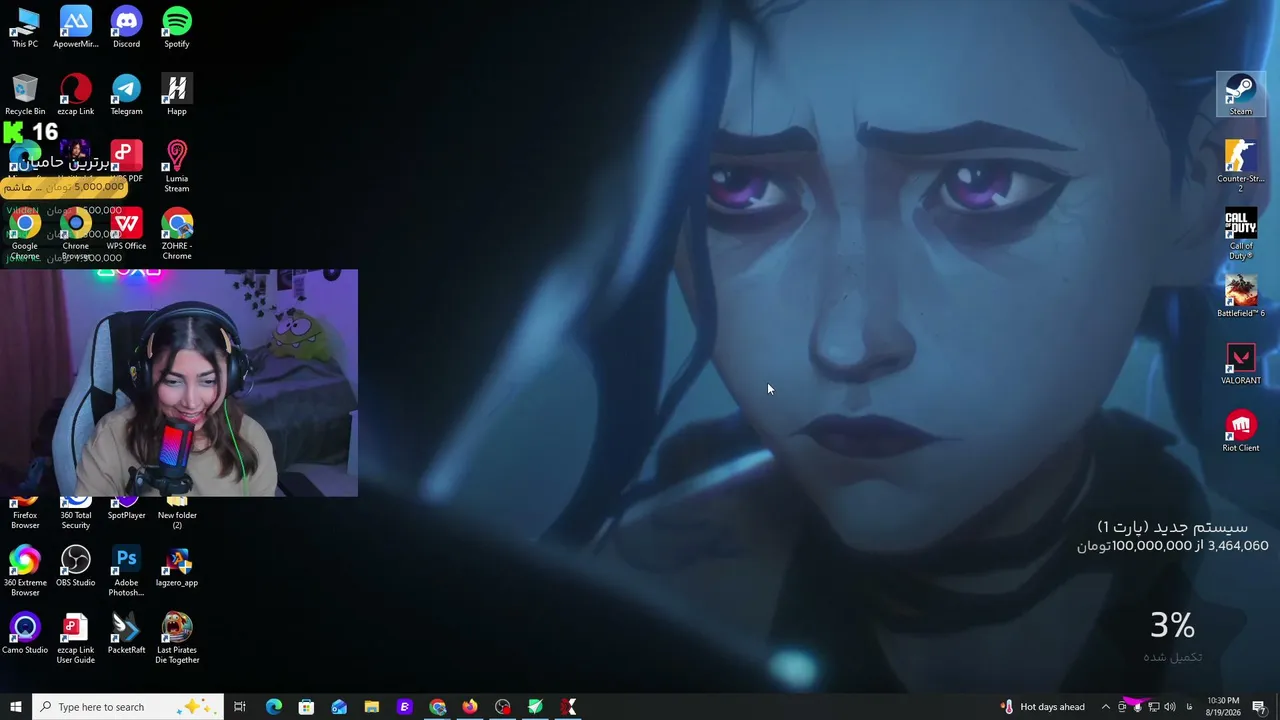Select the Riot Client desktop shortcut
The width and height of the screenshot is (1280, 720).
pyautogui.click(x=1241, y=431)
